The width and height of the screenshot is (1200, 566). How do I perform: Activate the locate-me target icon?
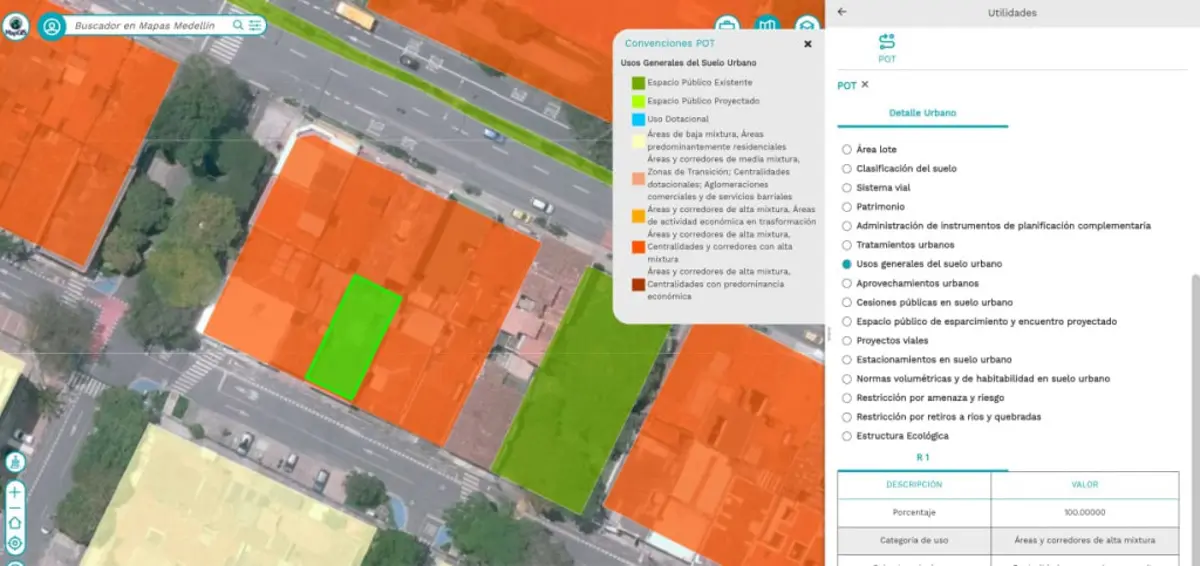[x=15, y=544]
